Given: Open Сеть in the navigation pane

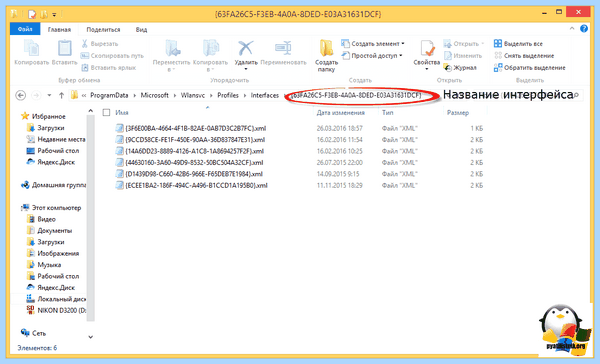Looking at the screenshot, I should (34, 333).
